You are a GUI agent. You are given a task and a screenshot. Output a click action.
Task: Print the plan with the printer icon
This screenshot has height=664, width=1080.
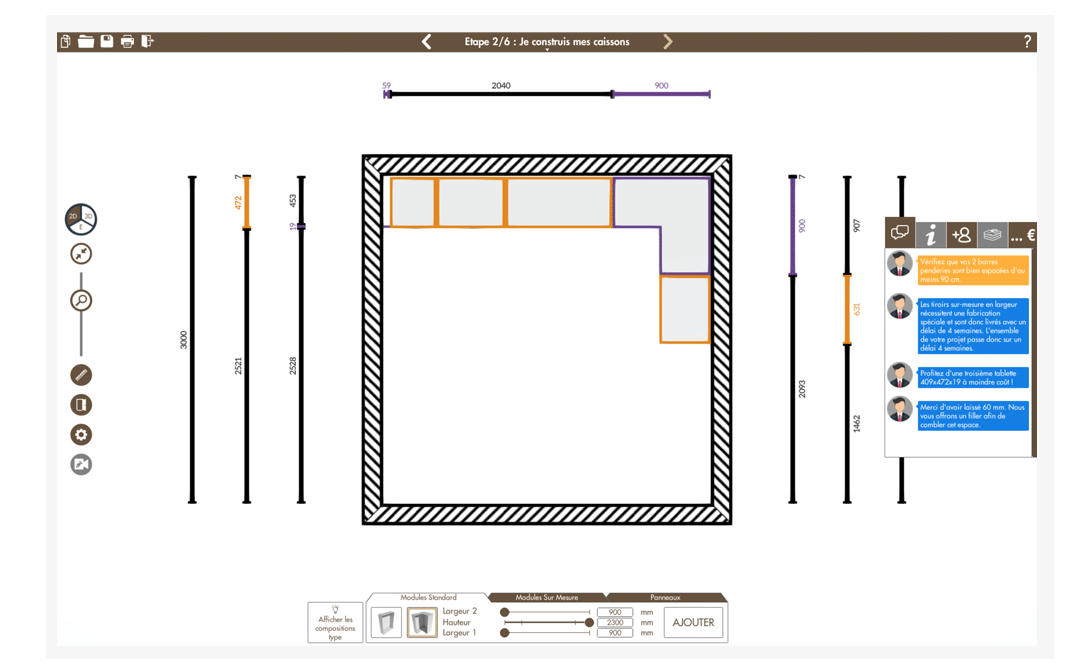coord(128,41)
